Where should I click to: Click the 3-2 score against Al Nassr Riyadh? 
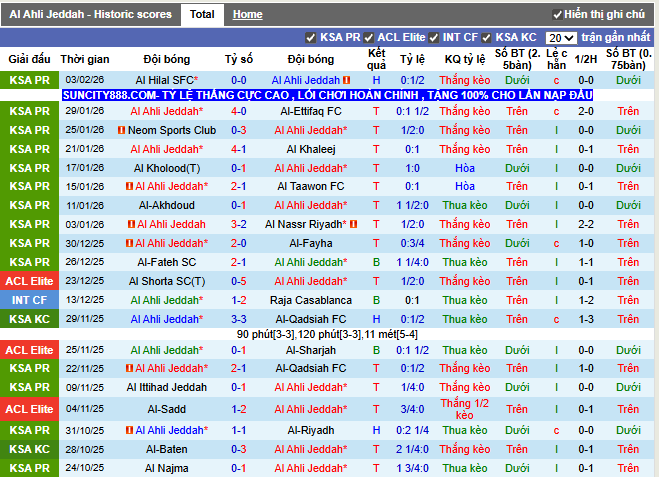coord(239,224)
